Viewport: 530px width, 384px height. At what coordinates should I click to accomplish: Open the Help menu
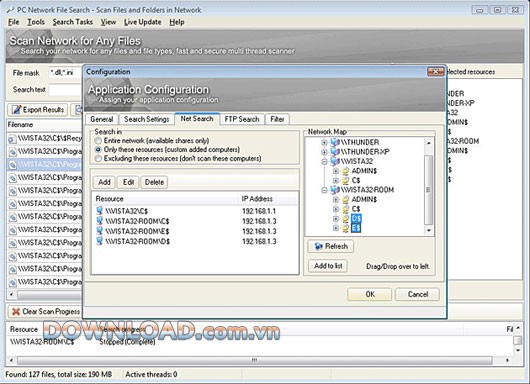coord(177,22)
